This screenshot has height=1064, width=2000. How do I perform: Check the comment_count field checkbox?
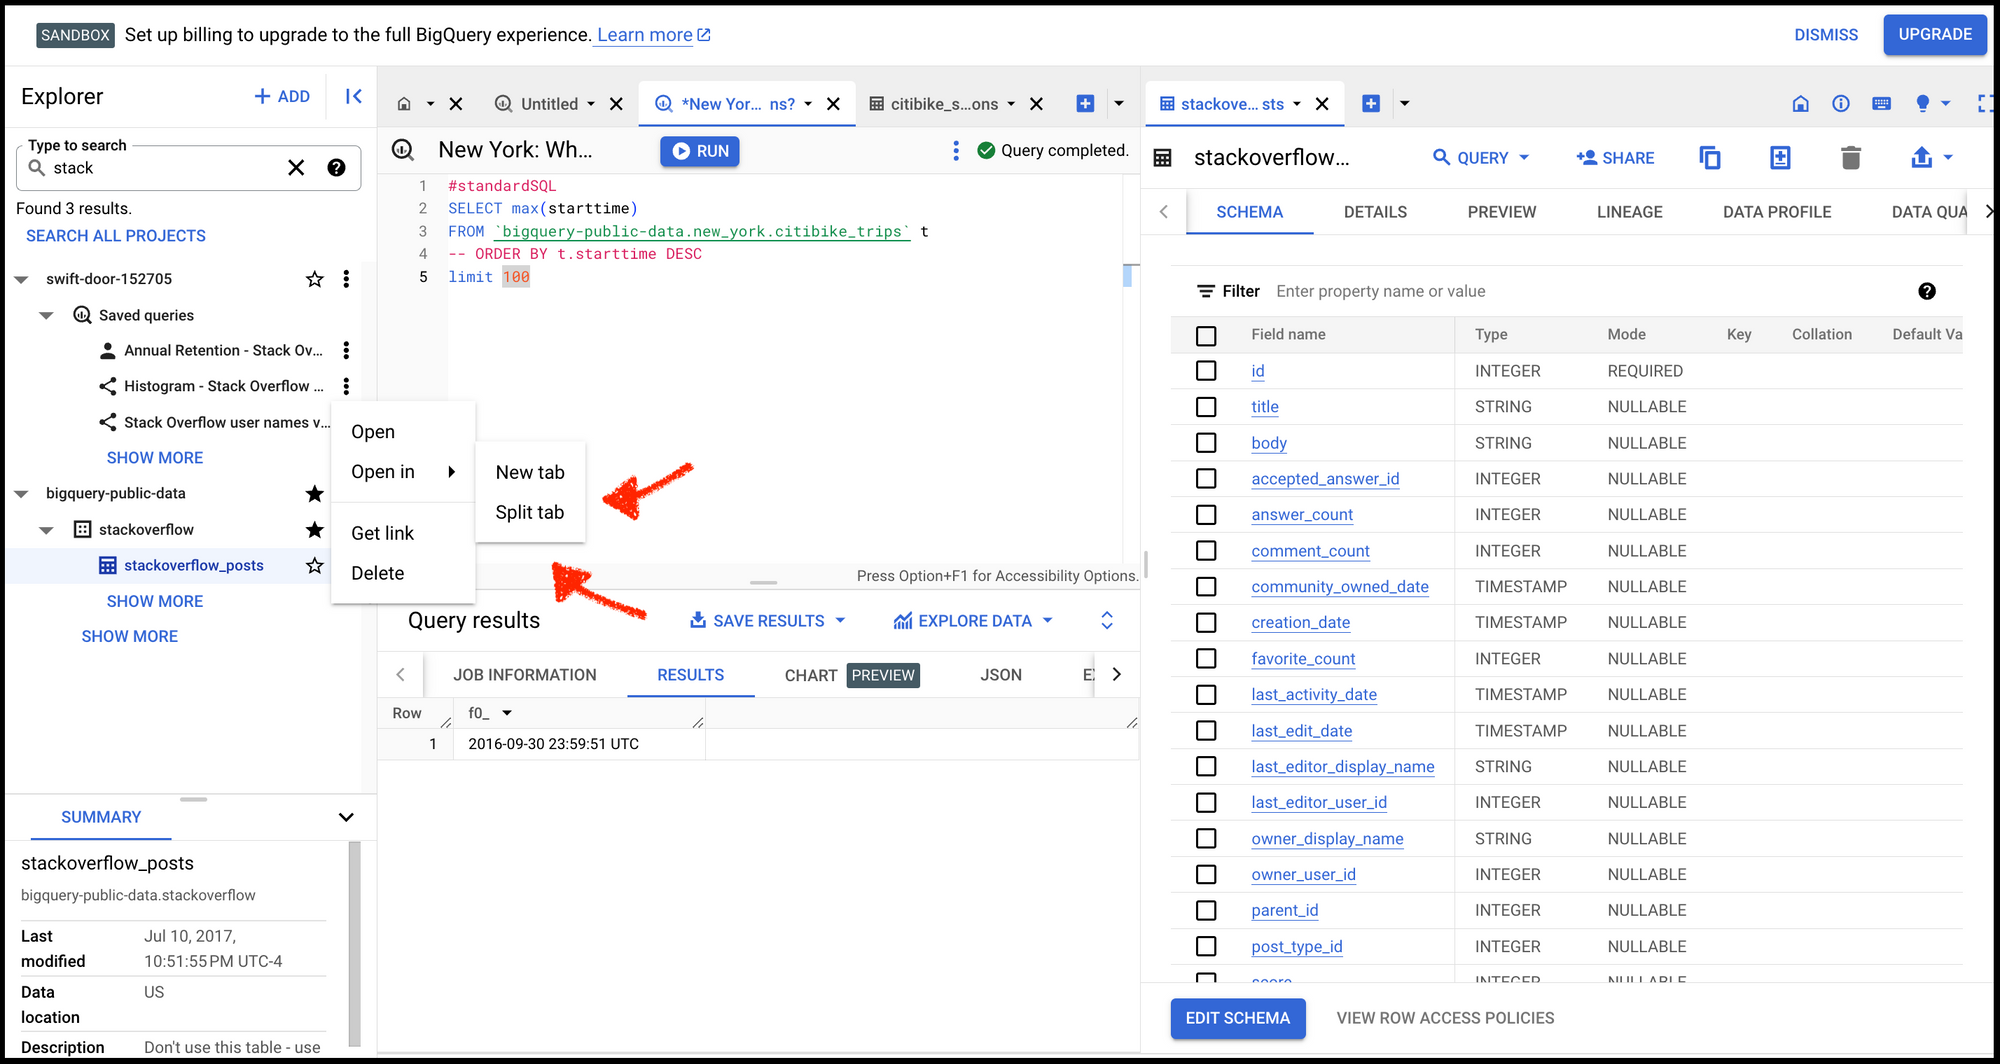pos(1206,551)
